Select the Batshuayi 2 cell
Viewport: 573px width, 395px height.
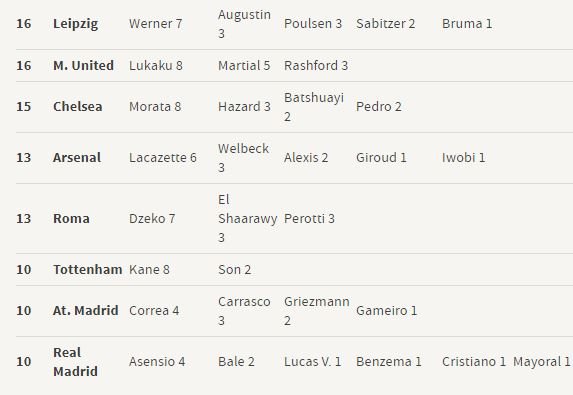pyautogui.click(x=314, y=107)
